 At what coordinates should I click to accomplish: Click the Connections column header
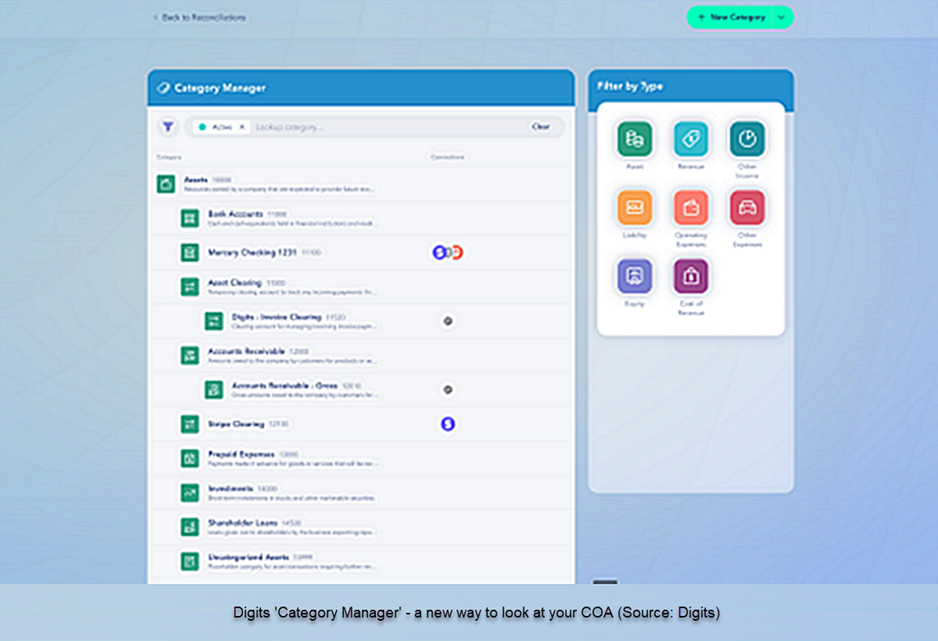pyautogui.click(x=447, y=157)
